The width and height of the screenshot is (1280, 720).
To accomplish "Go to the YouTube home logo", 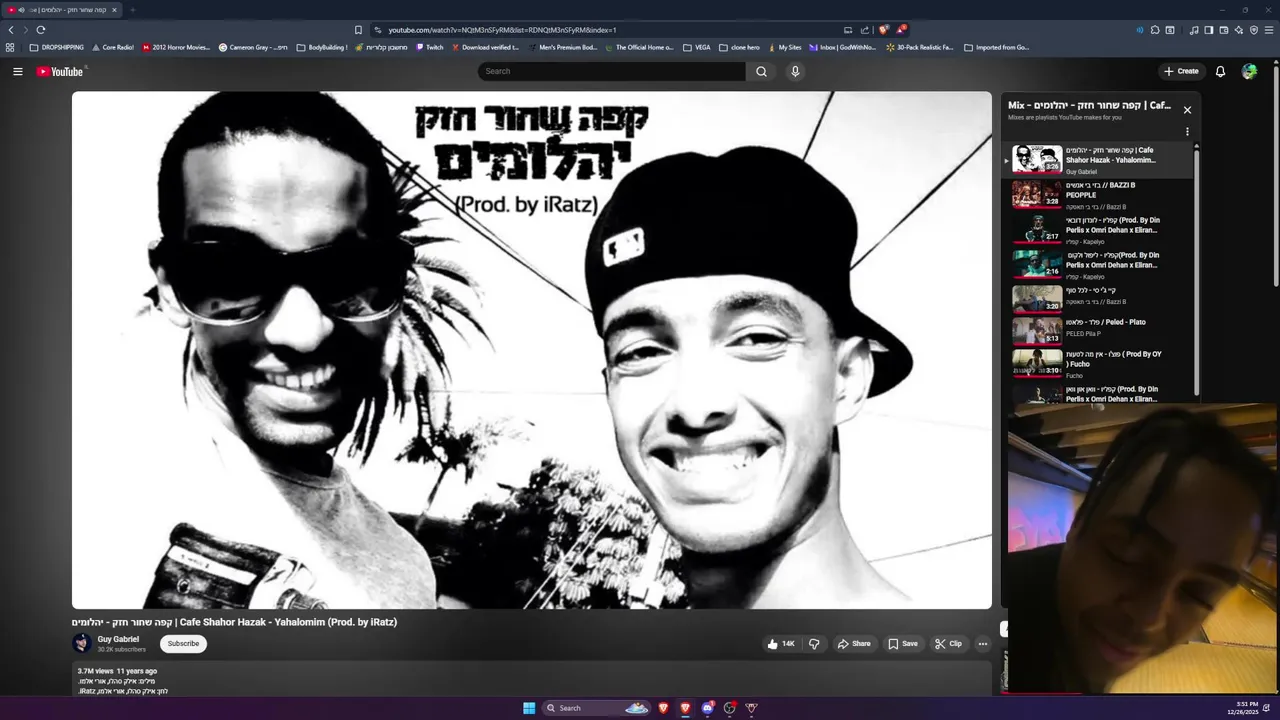I will pyautogui.click(x=60, y=71).
